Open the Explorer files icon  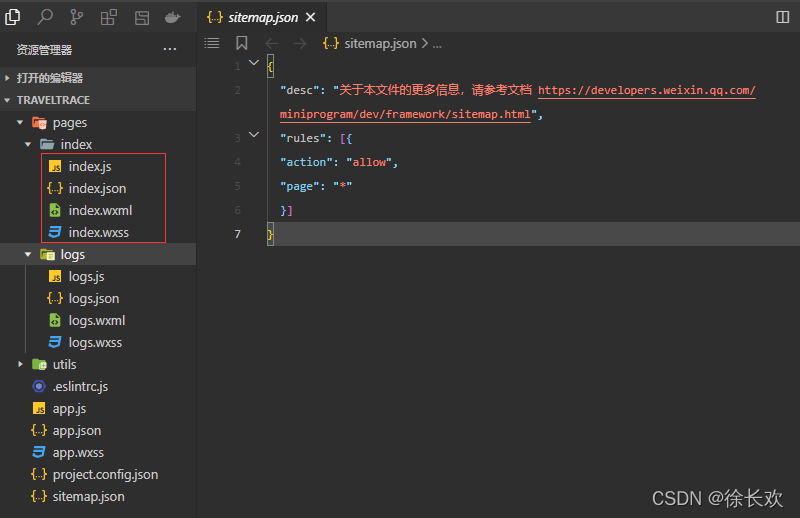pyautogui.click(x=13, y=17)
